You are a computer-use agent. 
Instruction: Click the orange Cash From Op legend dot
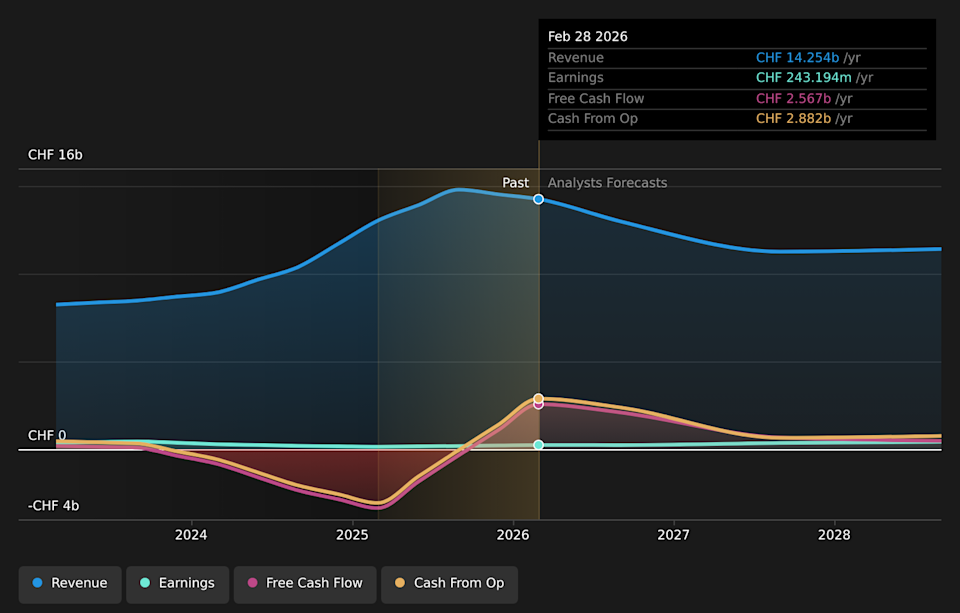pos(401,583)
